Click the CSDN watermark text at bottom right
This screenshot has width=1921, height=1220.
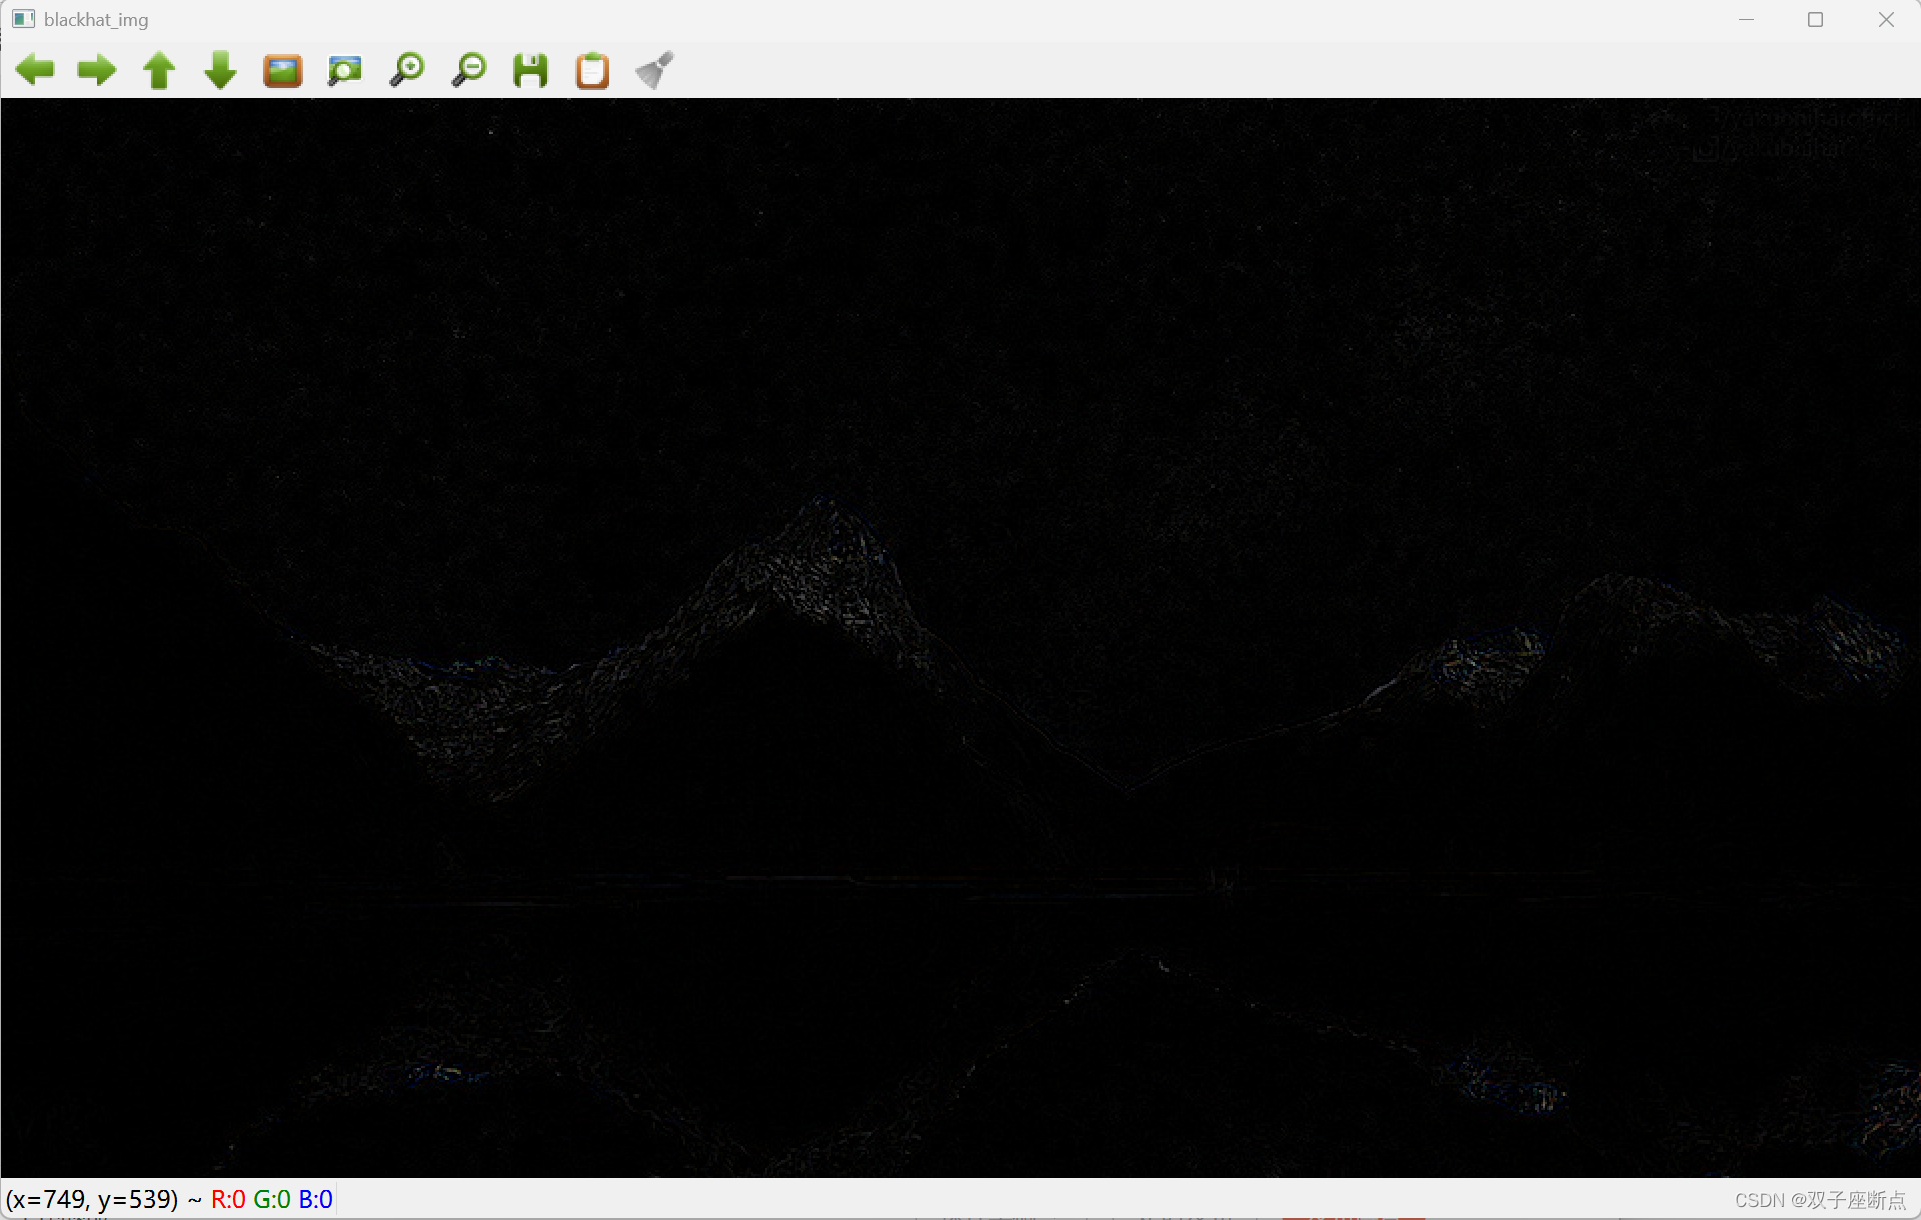point(1819,1200)
